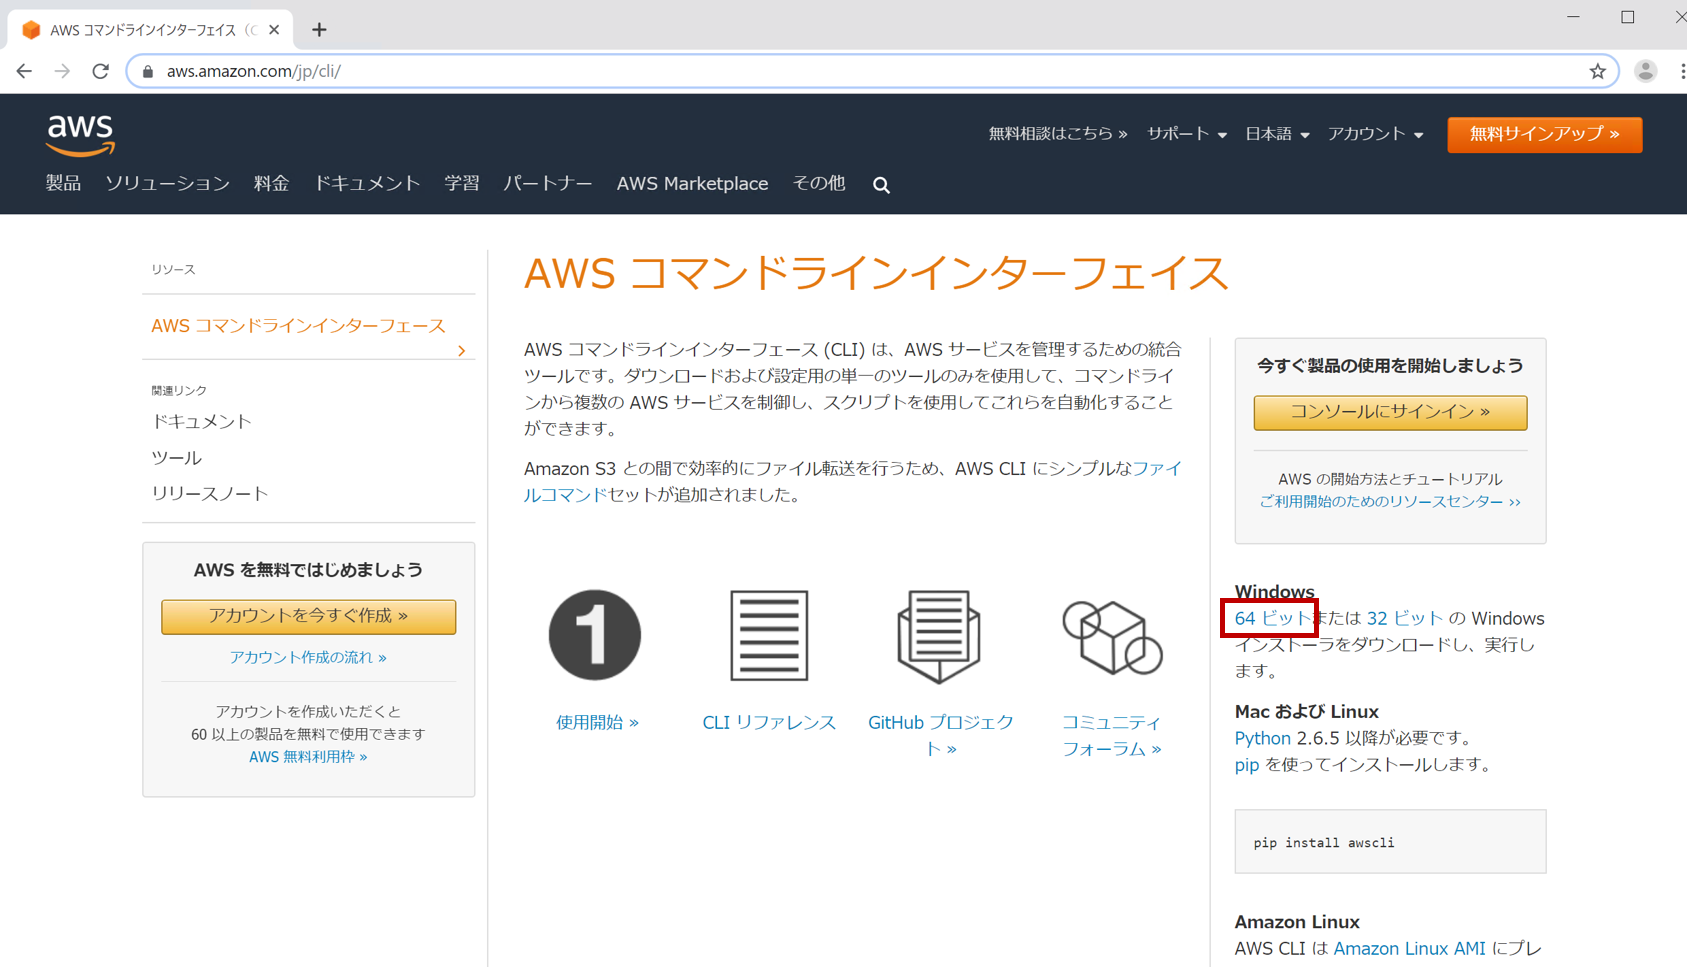The height and width of the screenshot is (967, 1687).
Task: Open the 学習 menu
Action: [x=462, y=183]
